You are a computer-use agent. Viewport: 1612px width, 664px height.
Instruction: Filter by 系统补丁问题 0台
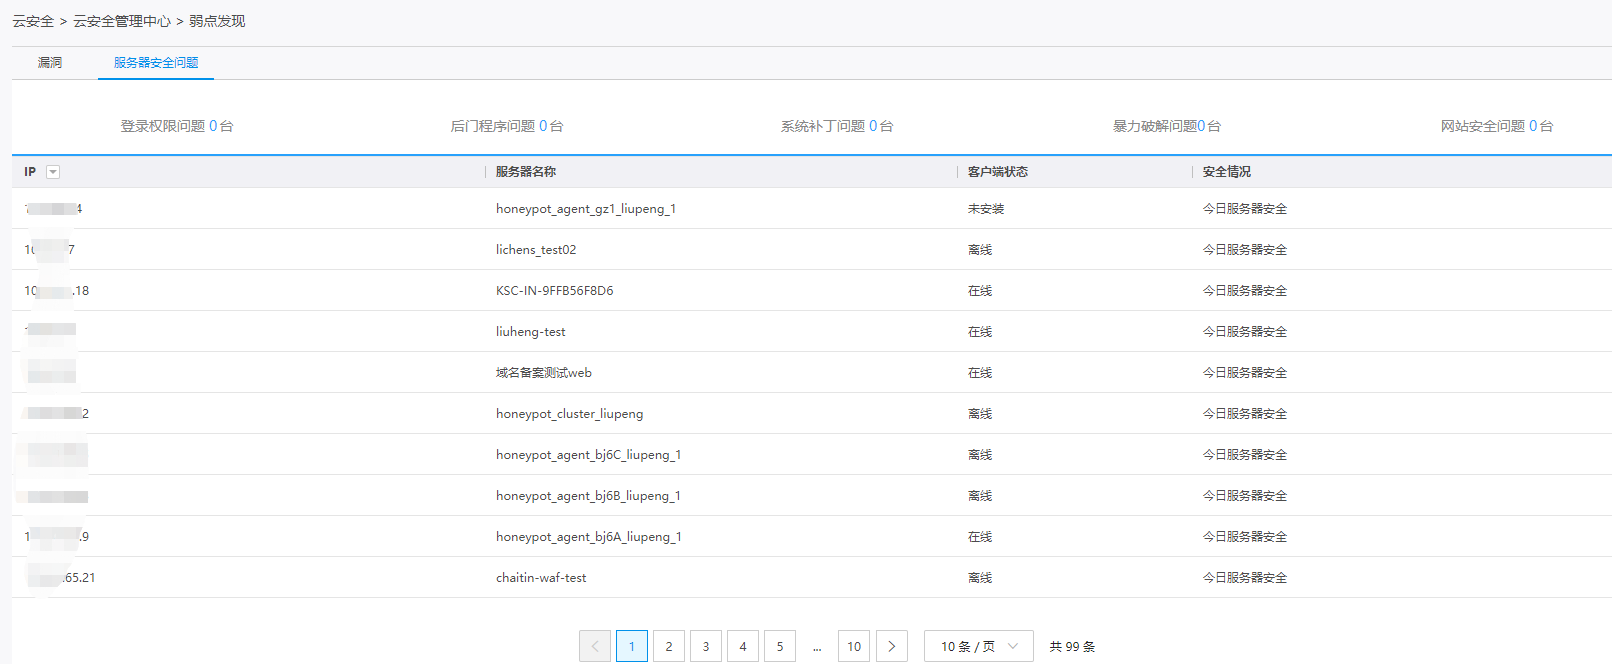click(837, 126)
